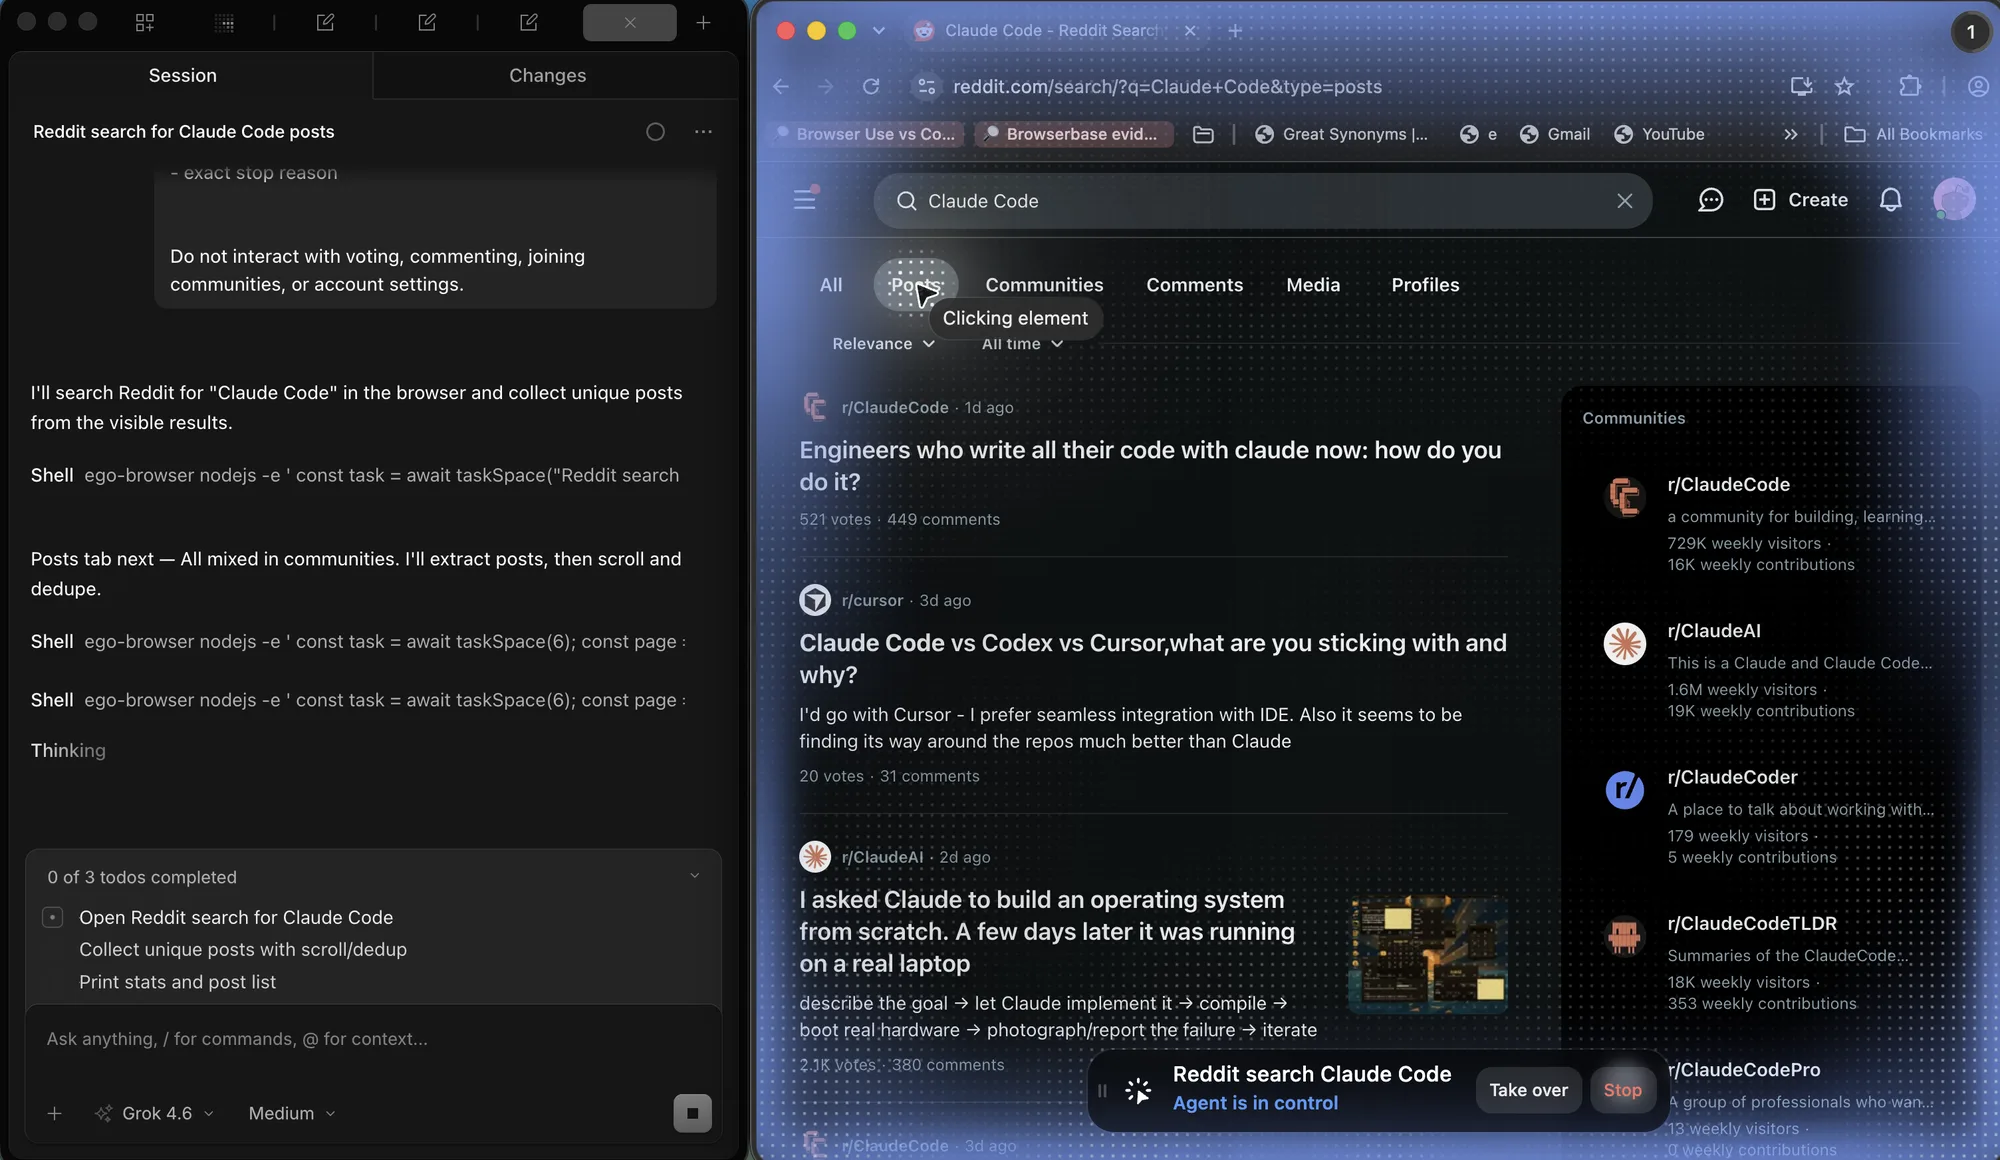Switch to the Session tab
Image resolution: width=2000 pixels, height=1160 pixels.
pos(182,76)
